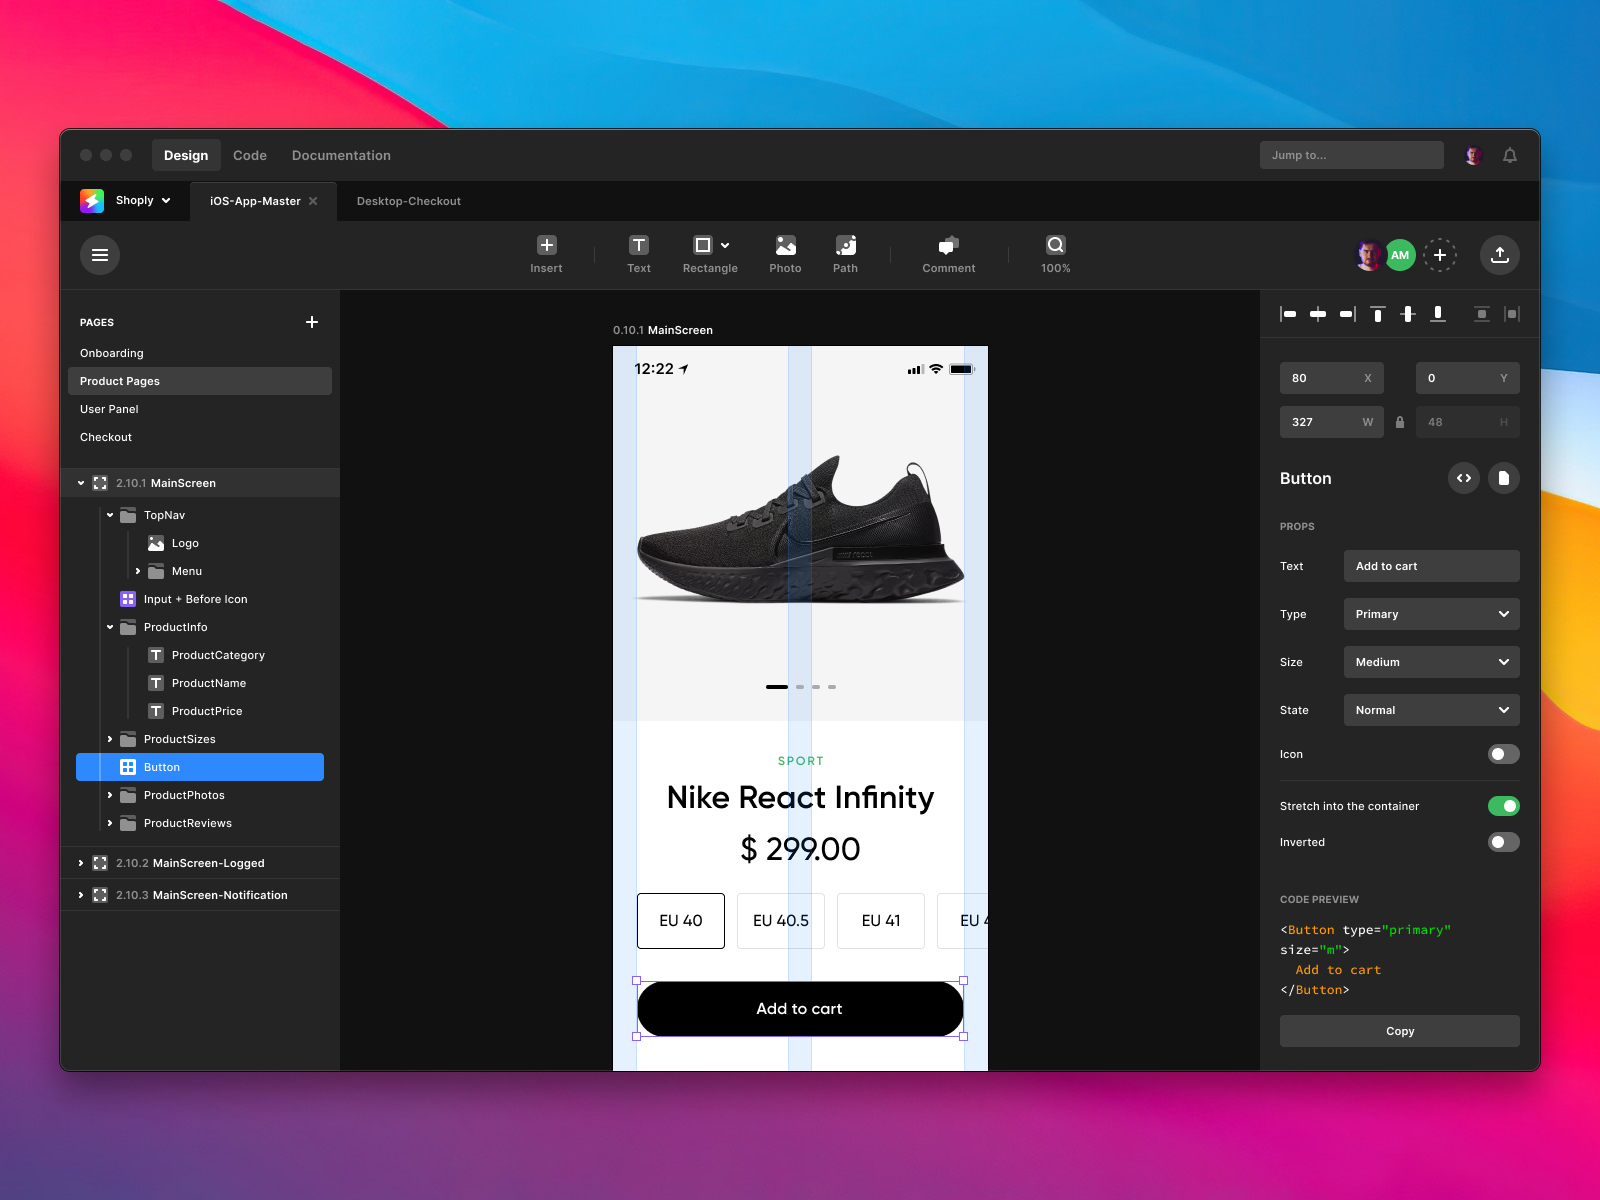Select the Comment tool
1600x1200 pixels.
coord(948,254)
